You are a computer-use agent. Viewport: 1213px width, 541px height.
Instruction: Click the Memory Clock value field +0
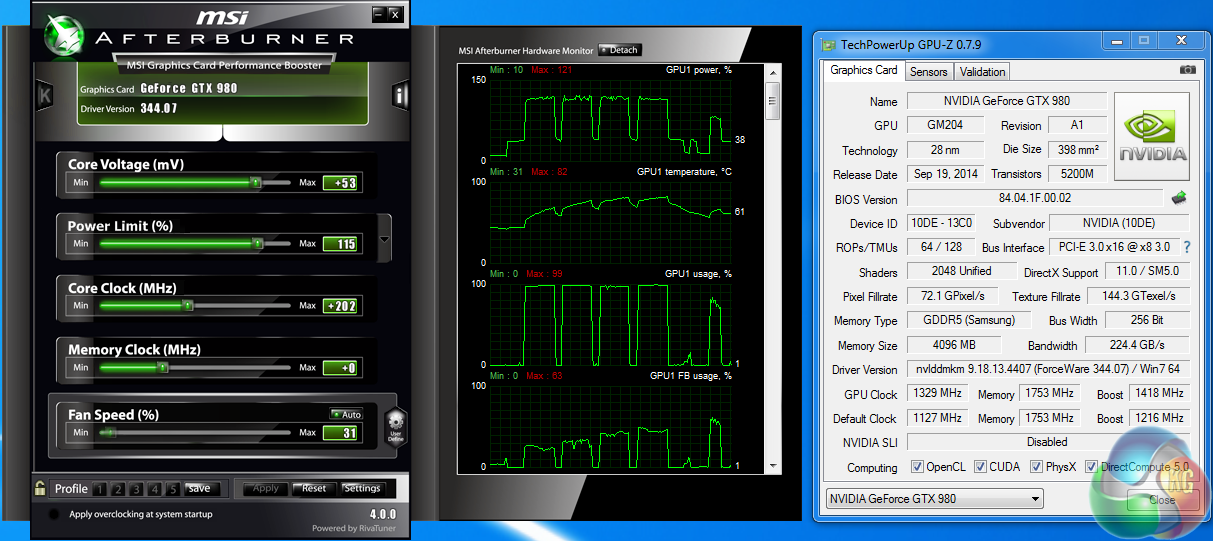(x=340, y=368)
